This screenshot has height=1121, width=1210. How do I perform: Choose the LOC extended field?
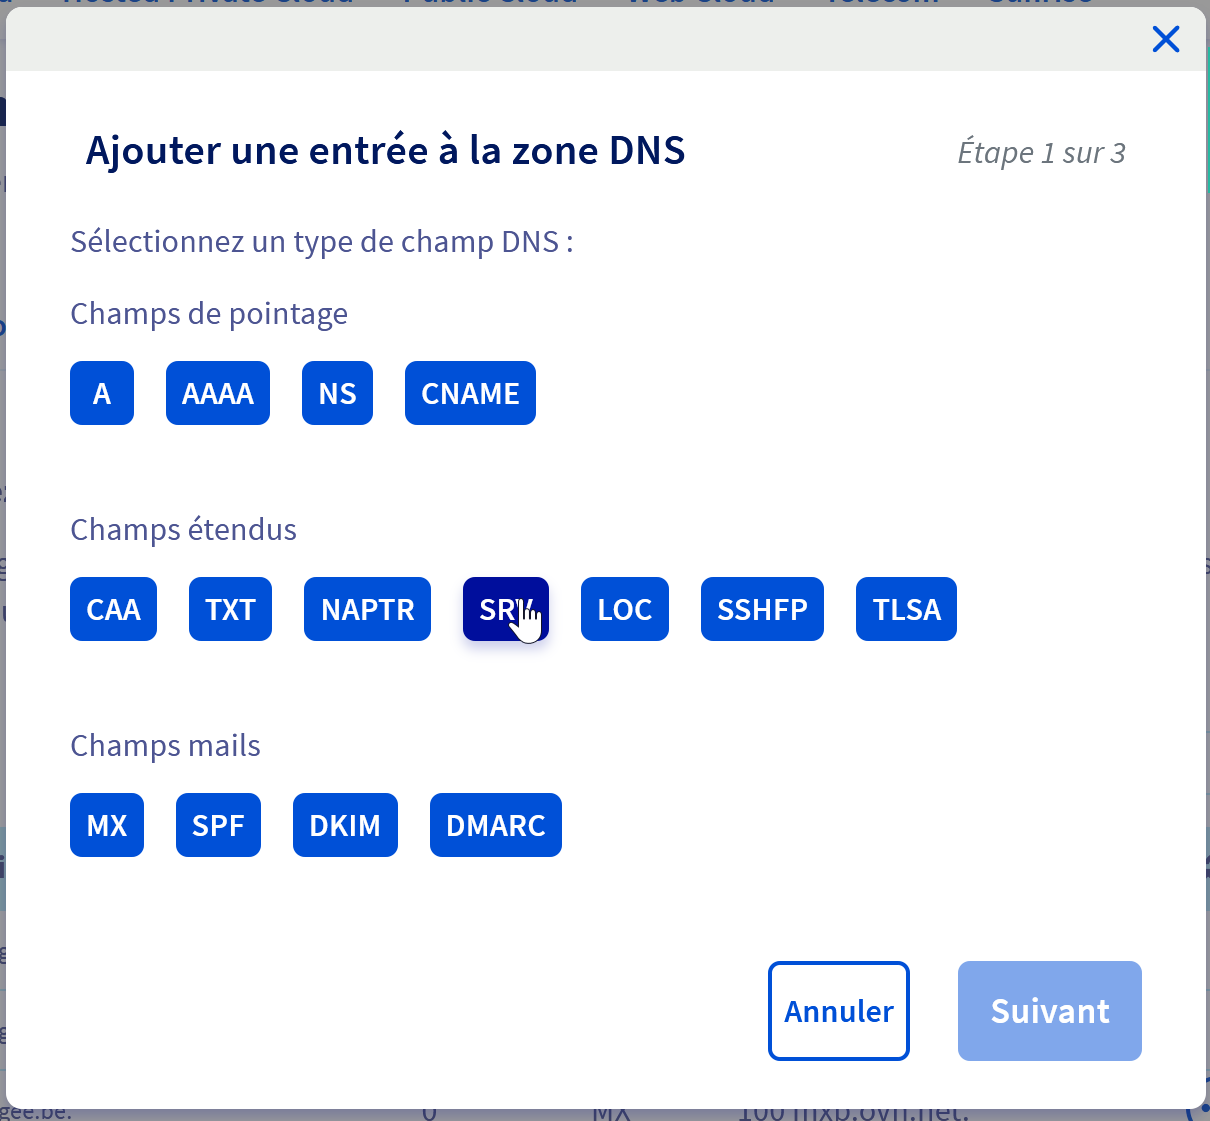point(624,609)
